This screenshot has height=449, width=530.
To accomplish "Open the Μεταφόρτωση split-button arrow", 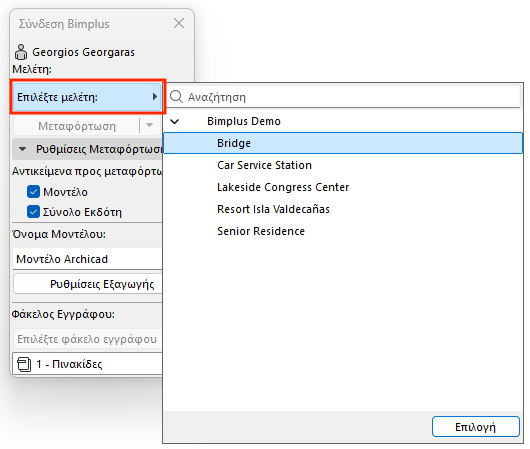I will [x=149, y=125].
